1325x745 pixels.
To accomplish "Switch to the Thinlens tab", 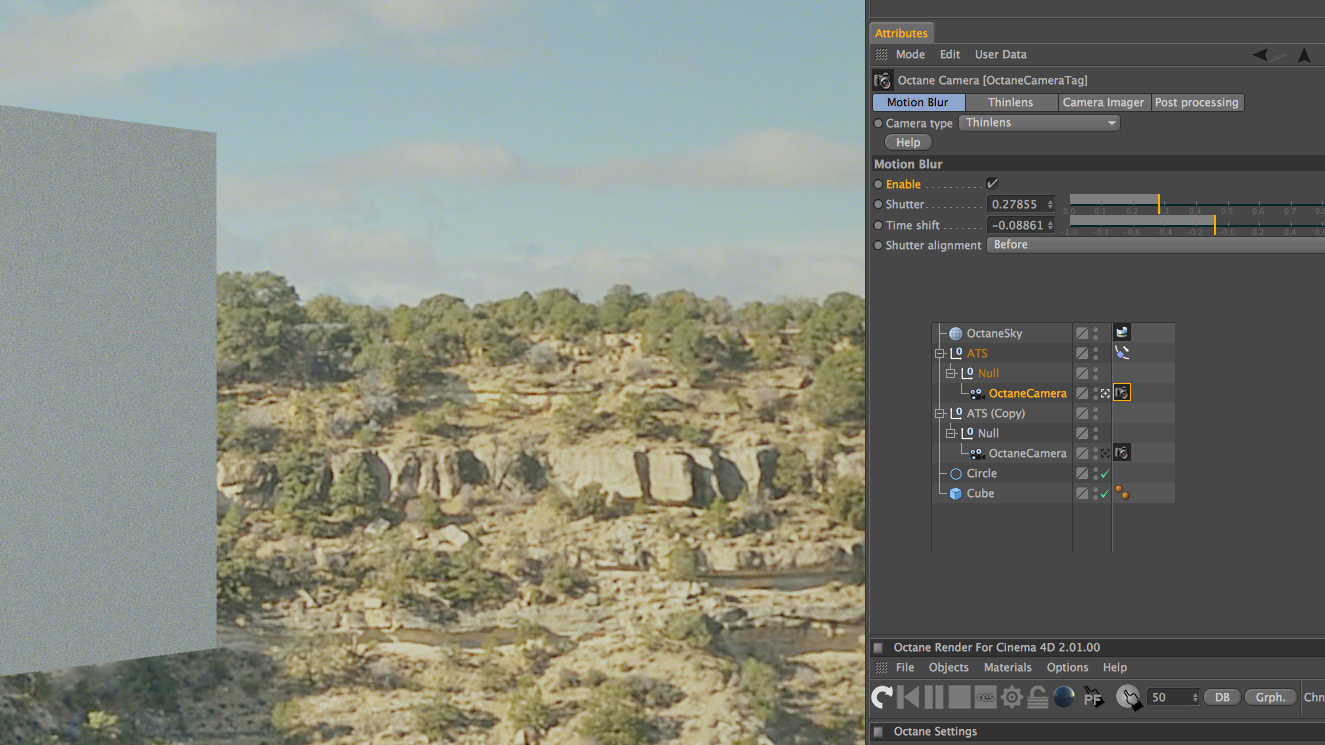I will tap(1011, 102).
